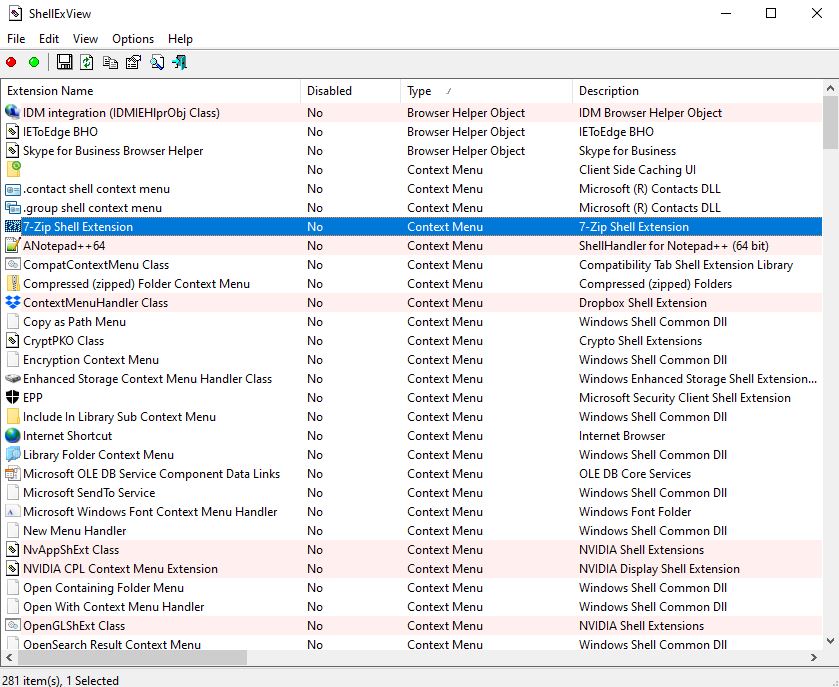Screen dimensions: 839x687
Task: Open the Edit menu
Action: pyautogui.click(x=49, y=39)
